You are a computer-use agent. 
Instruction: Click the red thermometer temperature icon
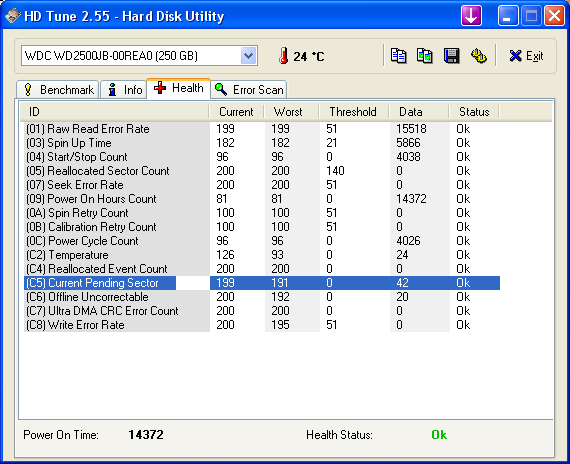[284, 56]
